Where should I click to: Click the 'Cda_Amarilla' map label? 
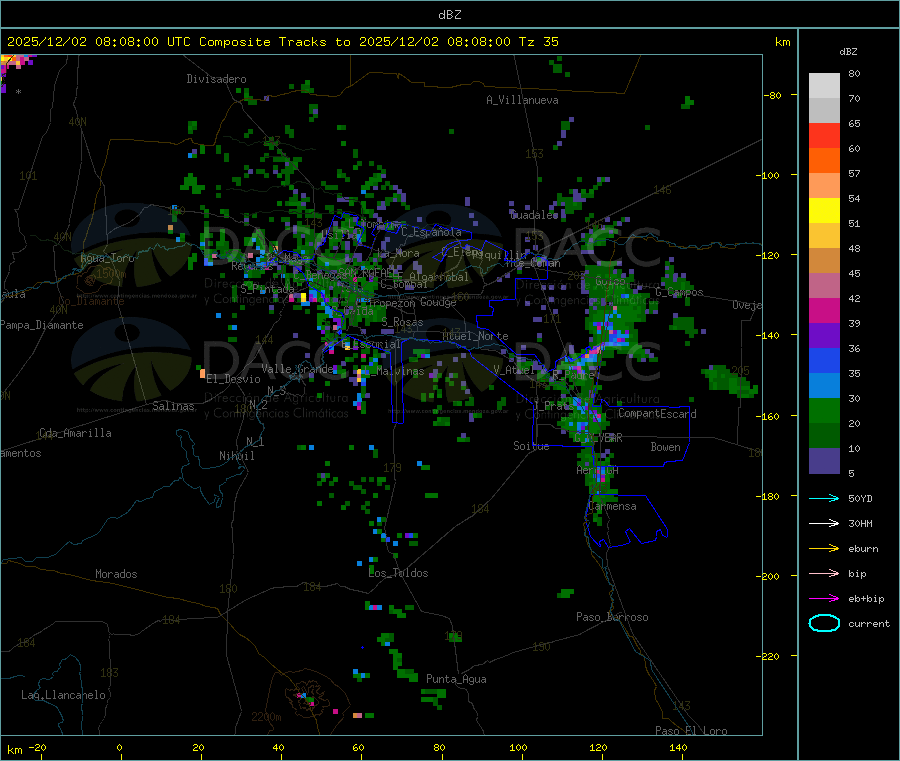click(x=75, y=433)
